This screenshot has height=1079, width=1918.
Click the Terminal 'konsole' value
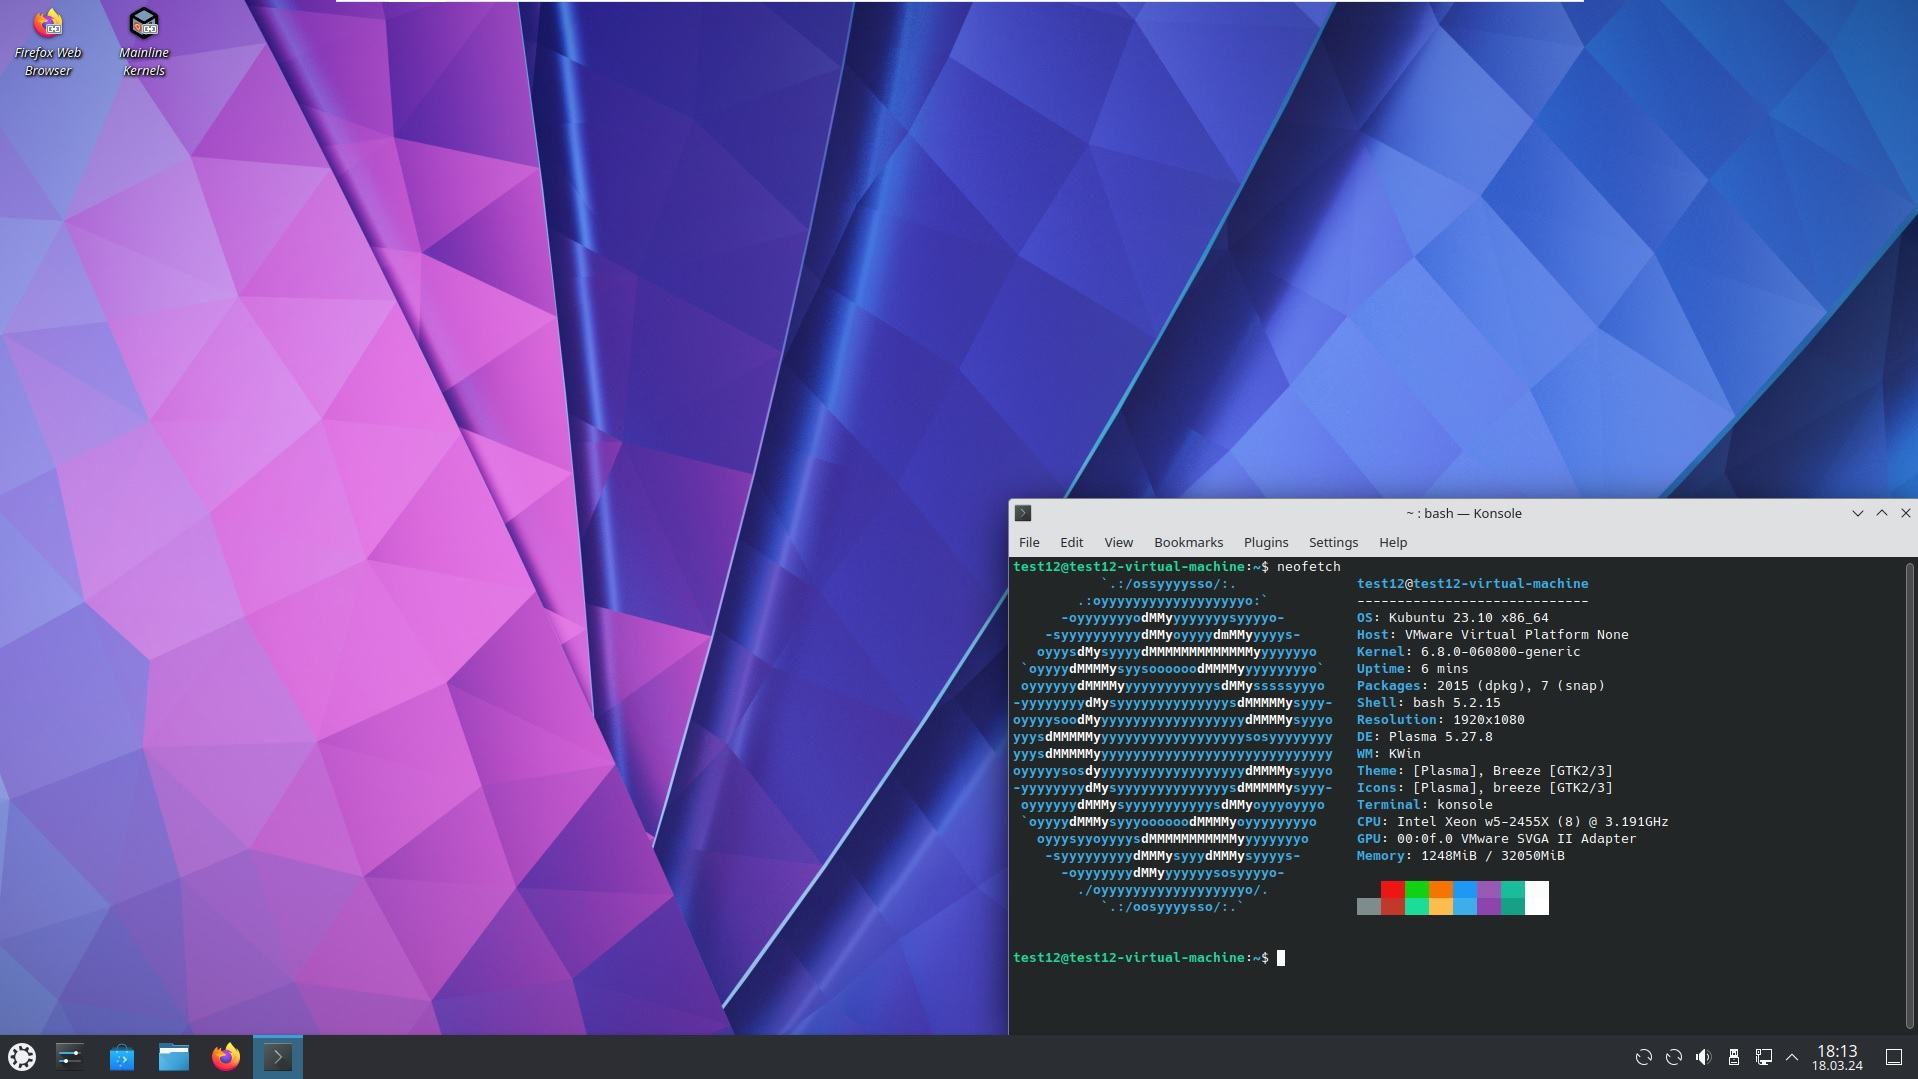pos(1464,805)
